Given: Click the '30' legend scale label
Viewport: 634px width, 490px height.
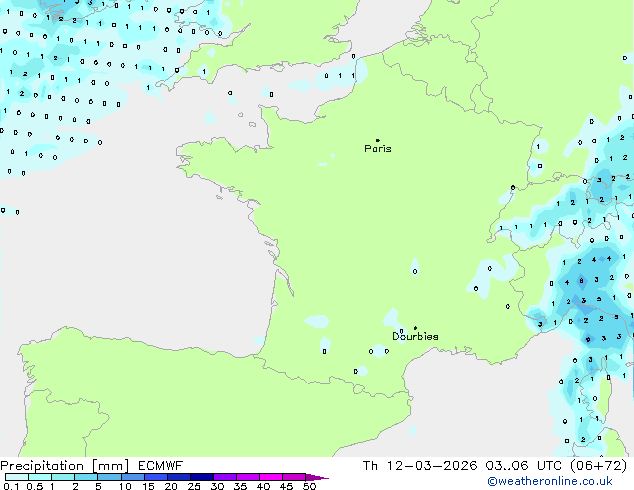Looking at the screenshot, I should coord(217,486).
